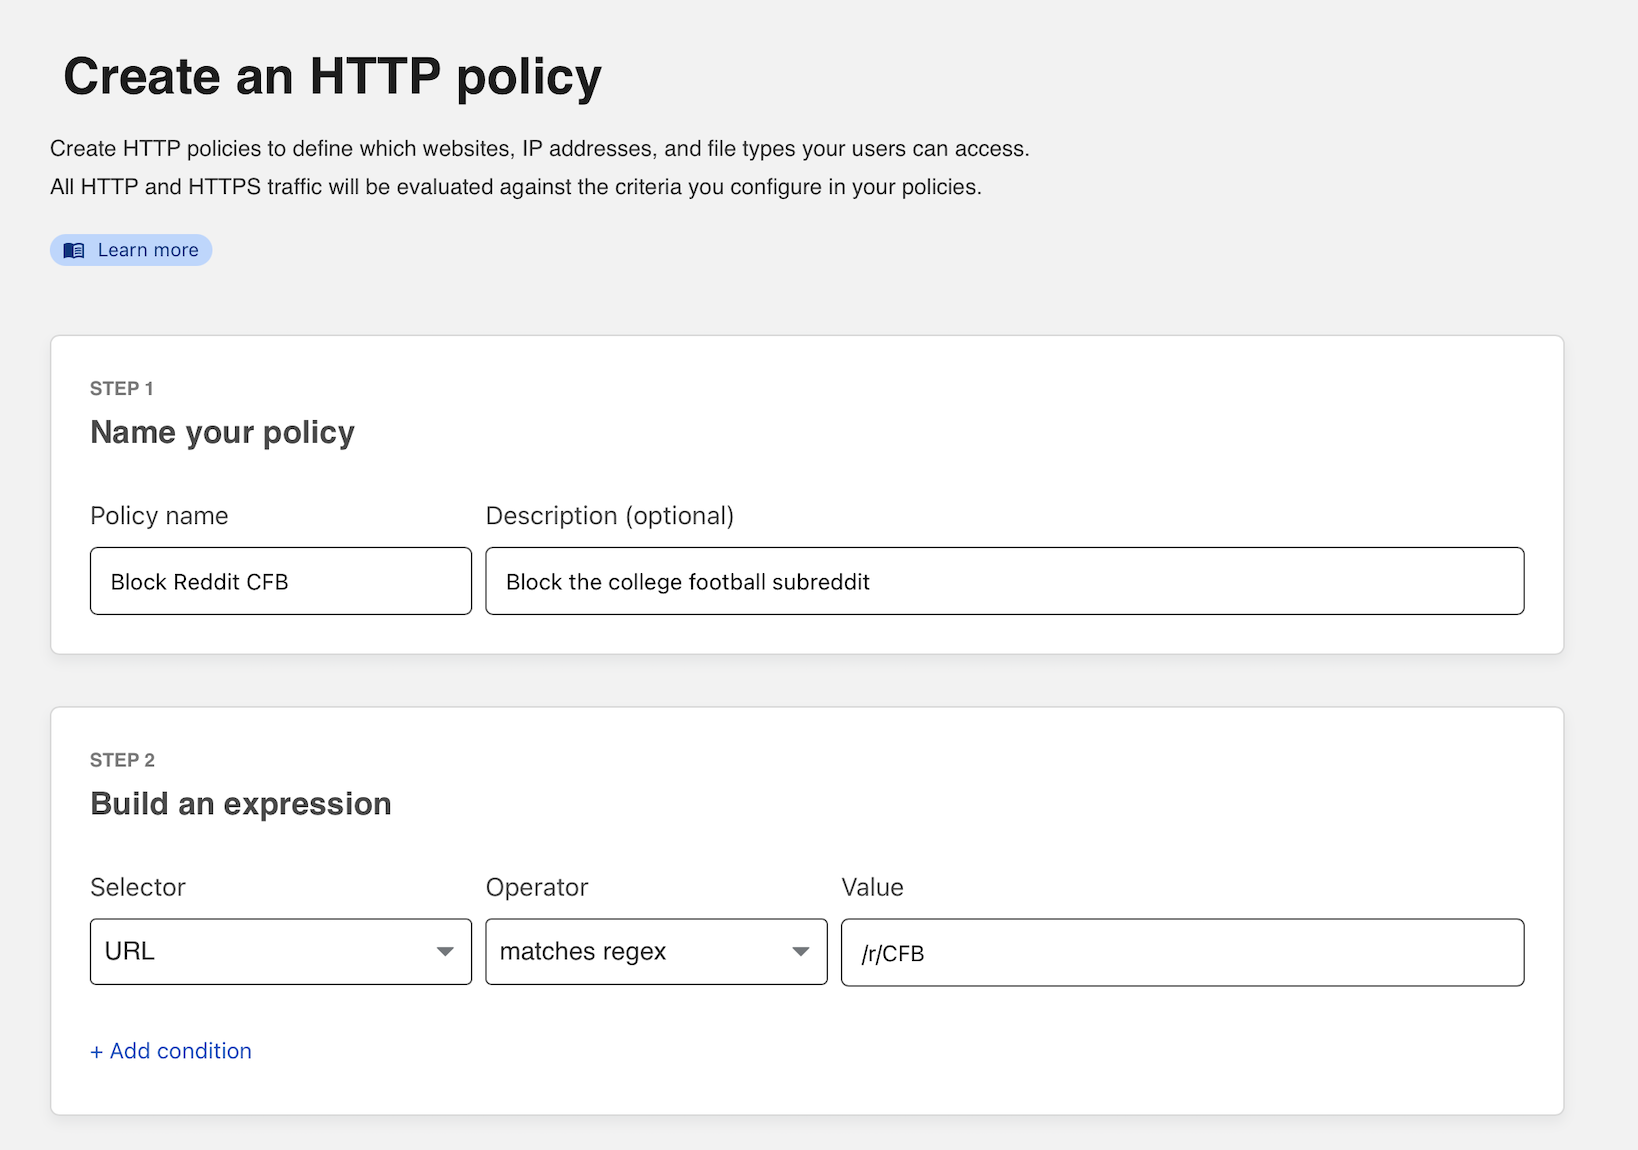Viewport: 1638px width, 1150px height.
Task: Click the Name your policy heading
Action: (x=222, y=432)
